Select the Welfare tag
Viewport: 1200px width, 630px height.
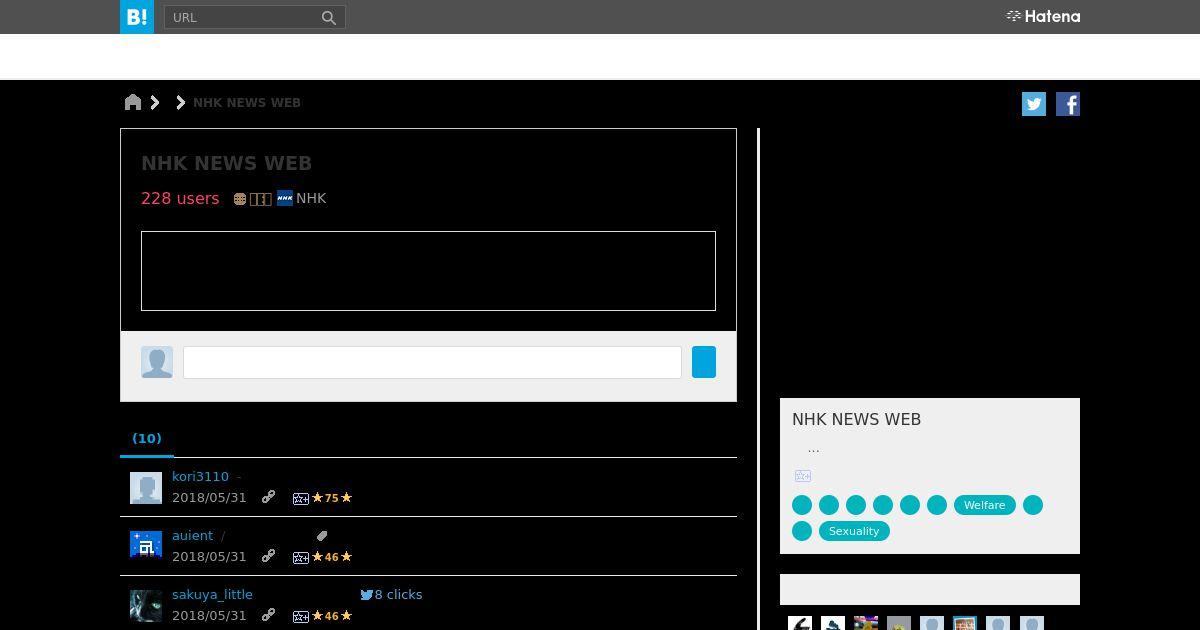tap(985, 505)
